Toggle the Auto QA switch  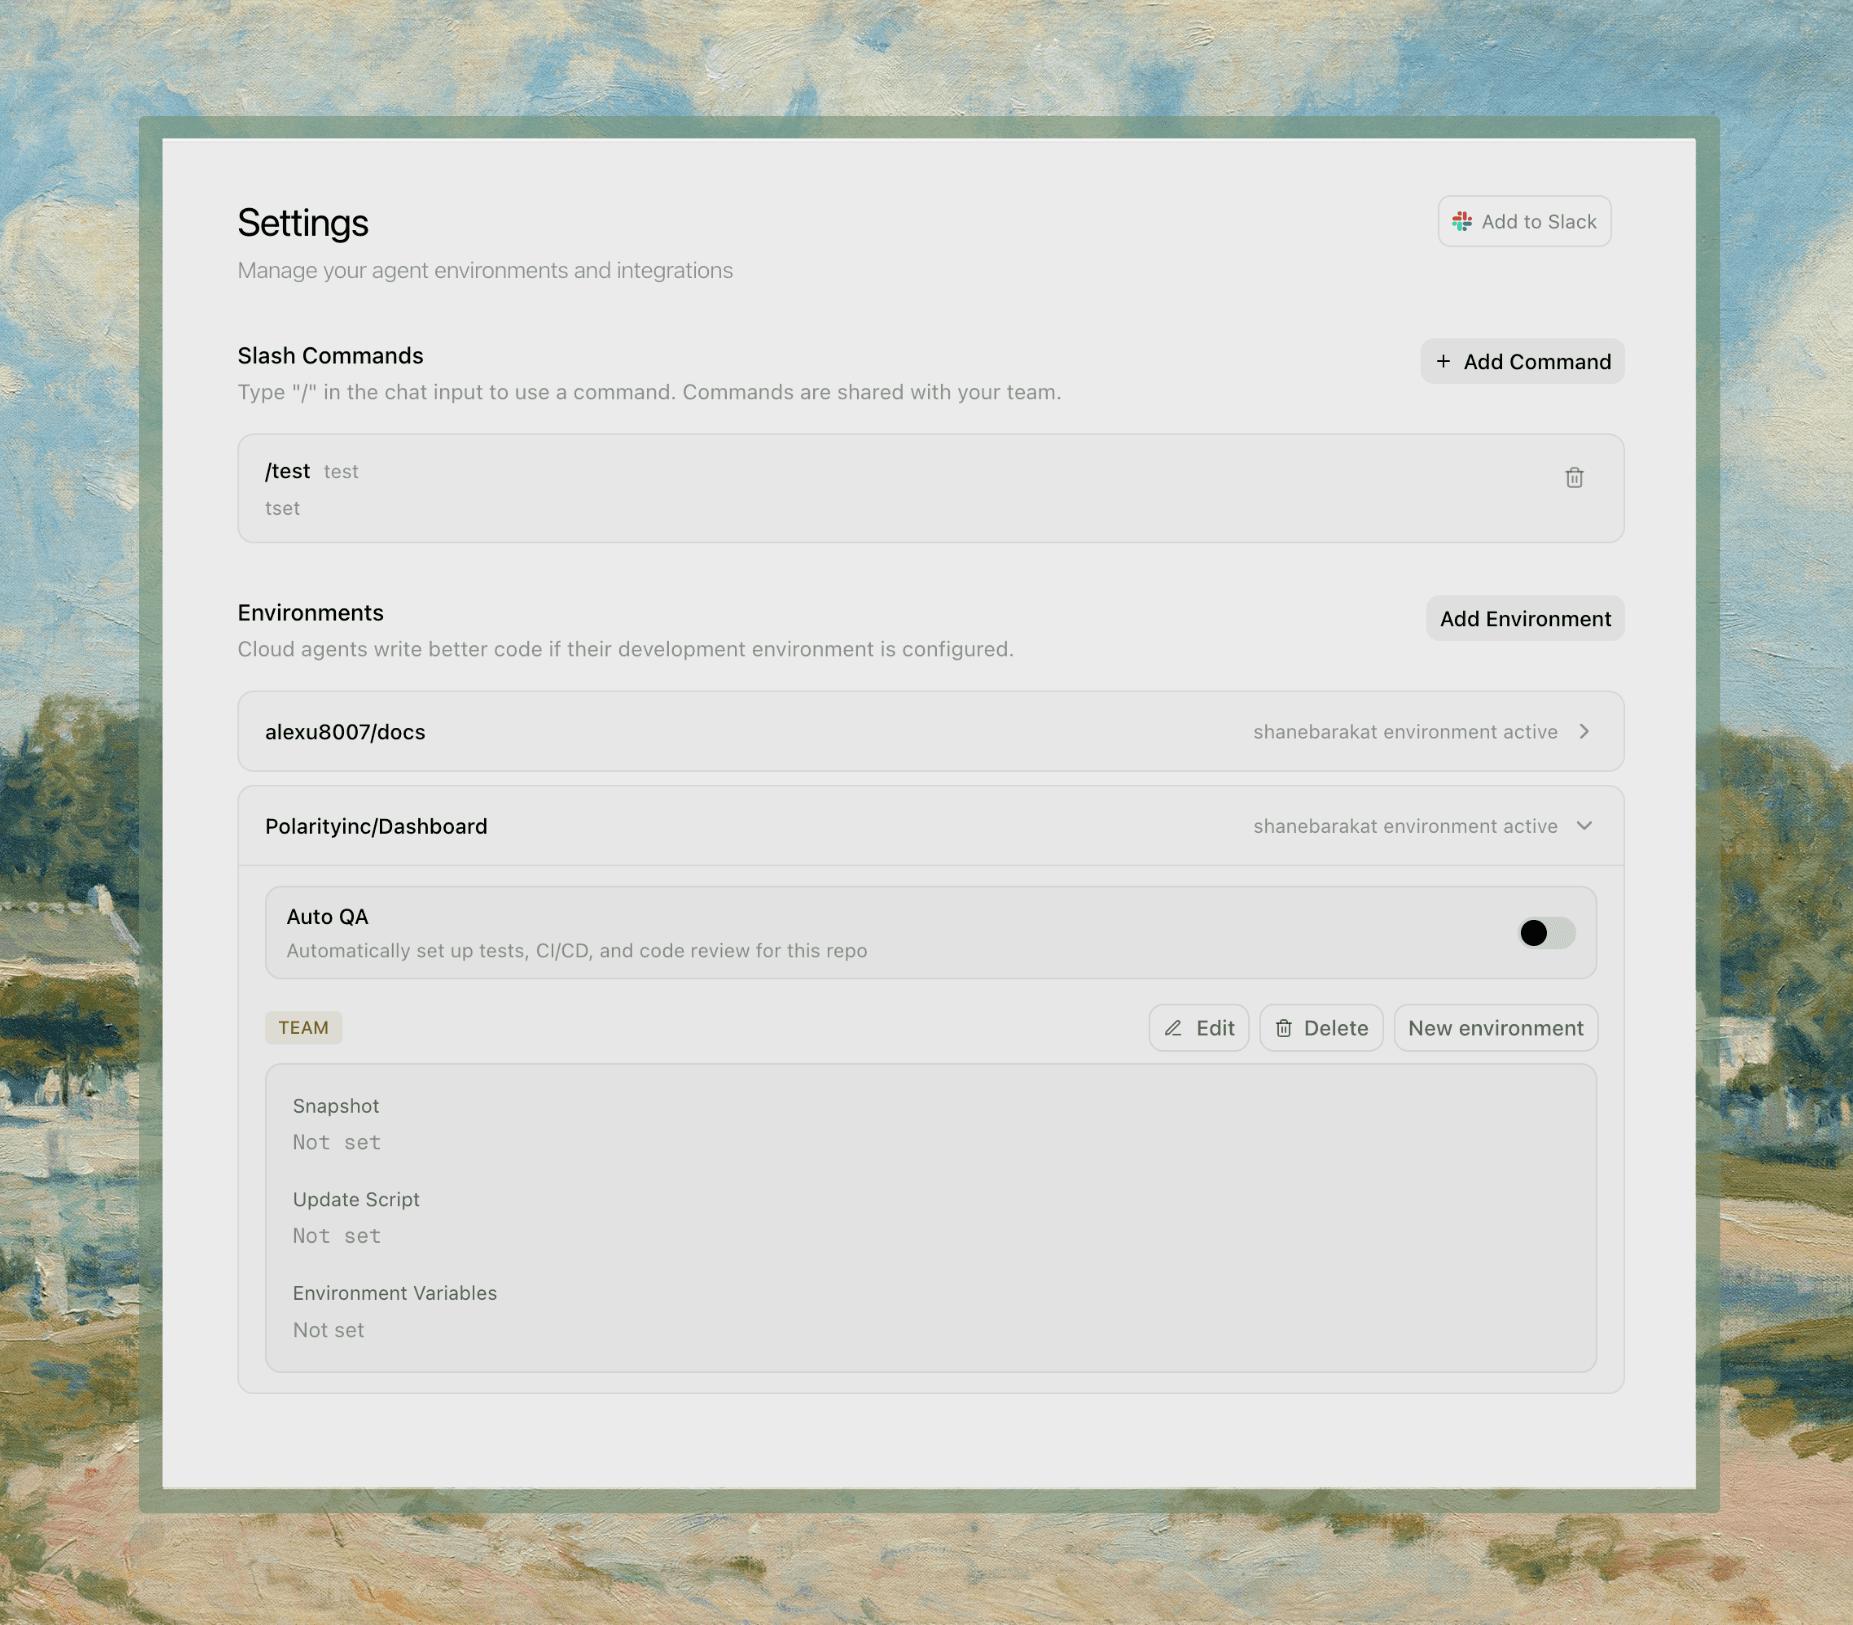coord(1546,933)
